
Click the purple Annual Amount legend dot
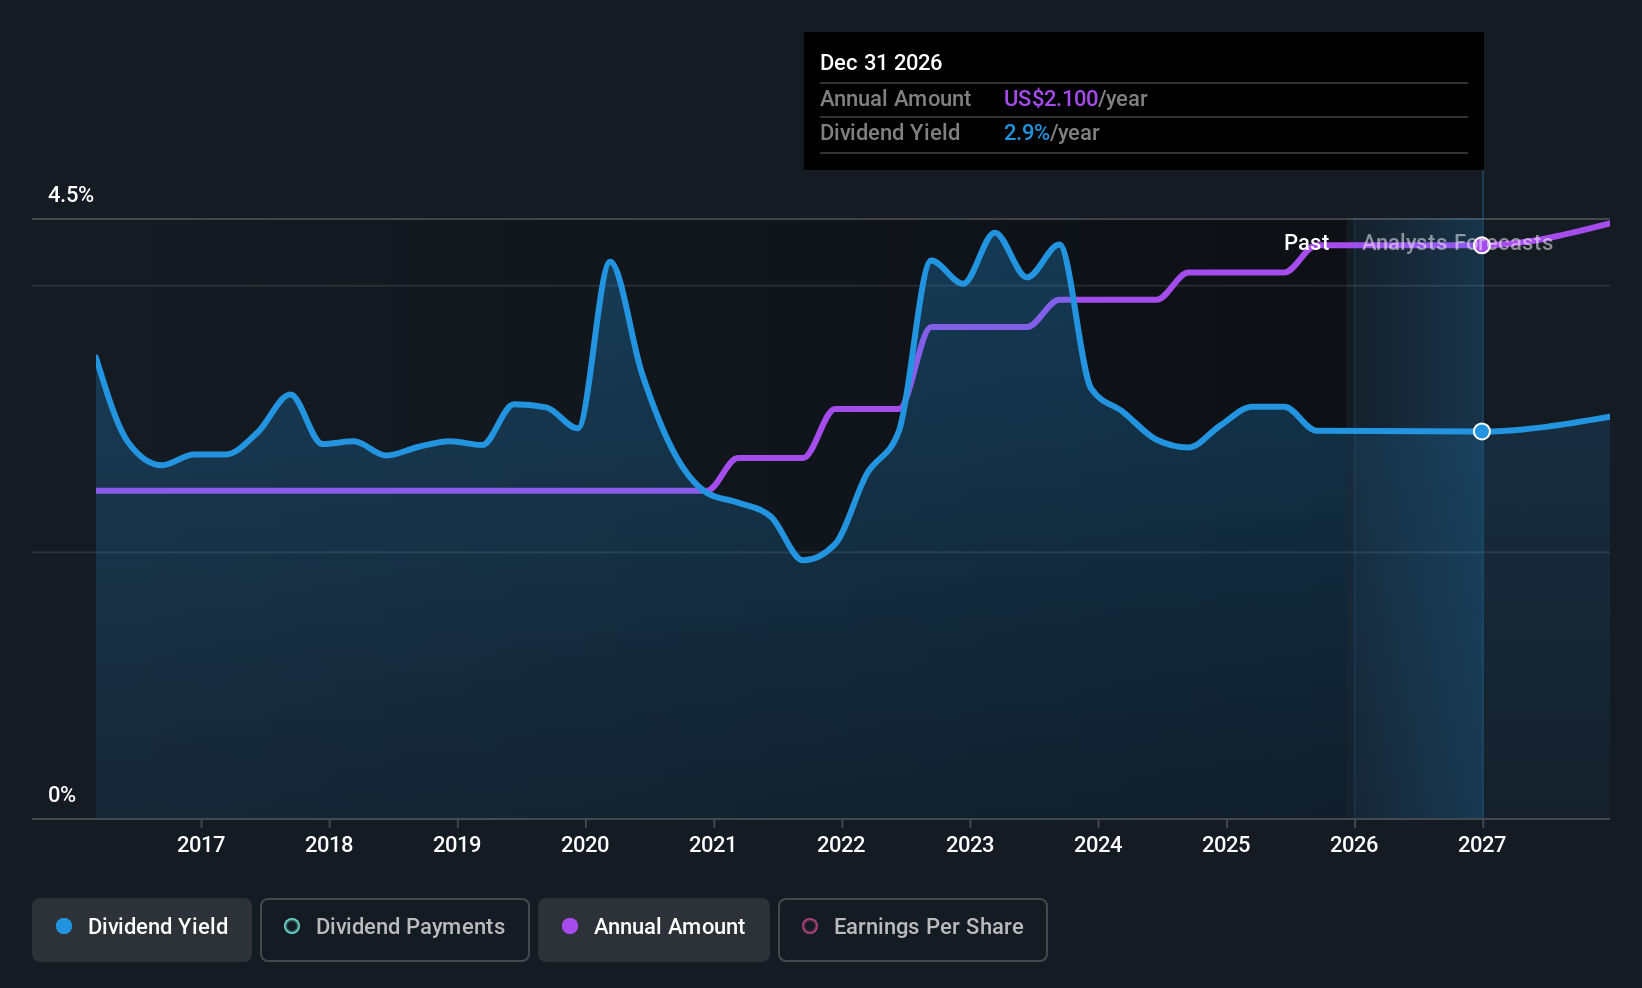click(x=570, y=927)
